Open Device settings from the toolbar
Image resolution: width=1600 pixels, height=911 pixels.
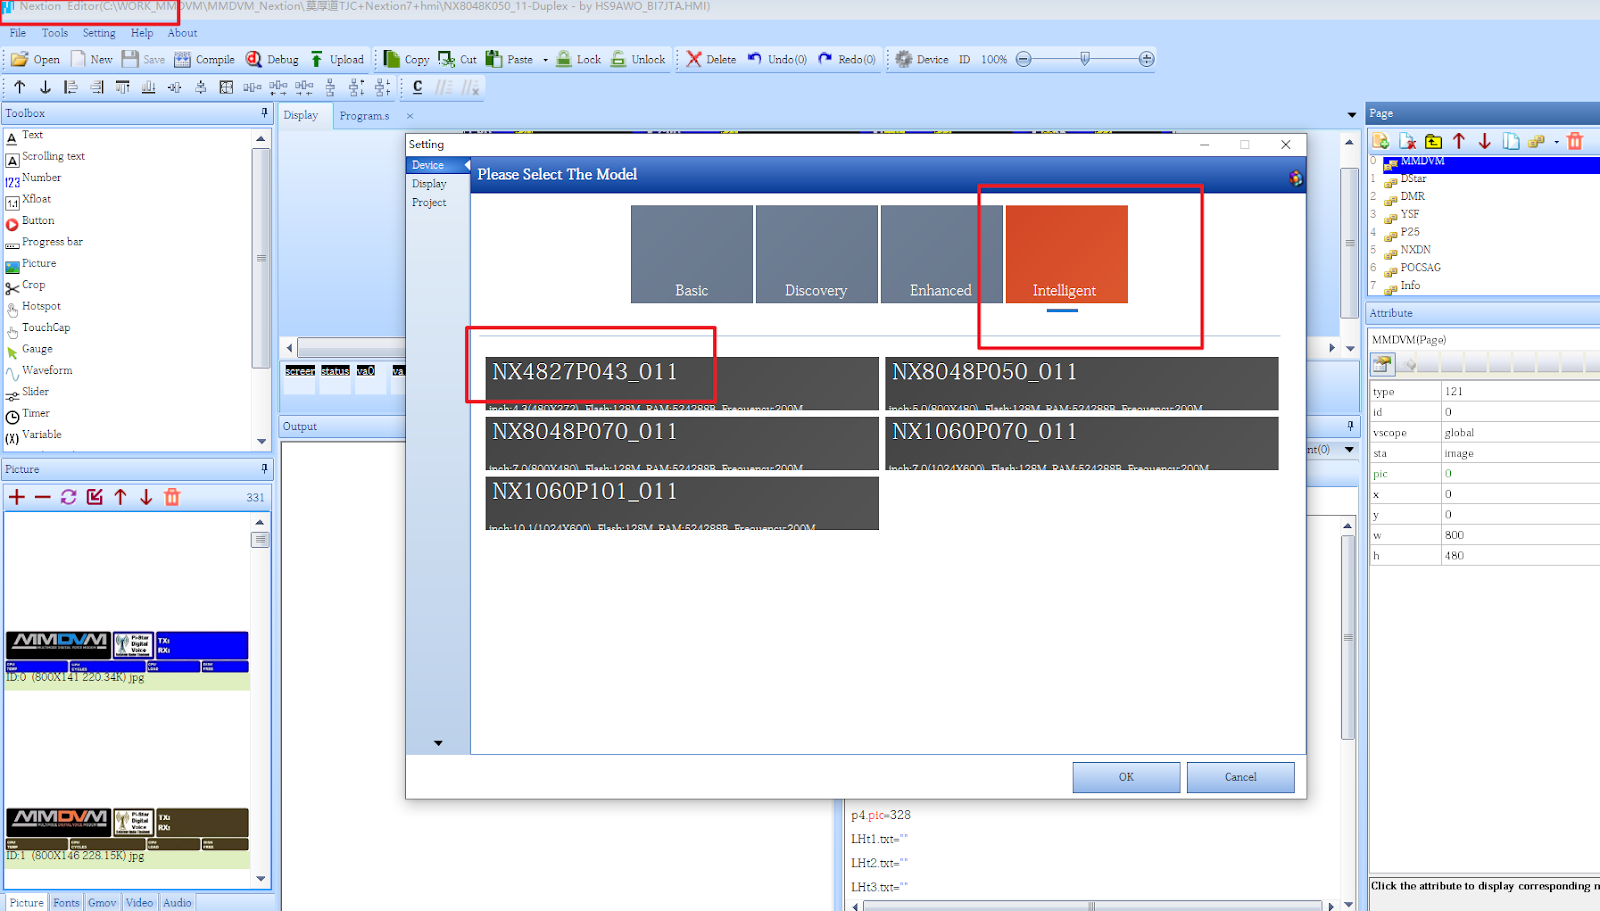(x=922, y=59)
